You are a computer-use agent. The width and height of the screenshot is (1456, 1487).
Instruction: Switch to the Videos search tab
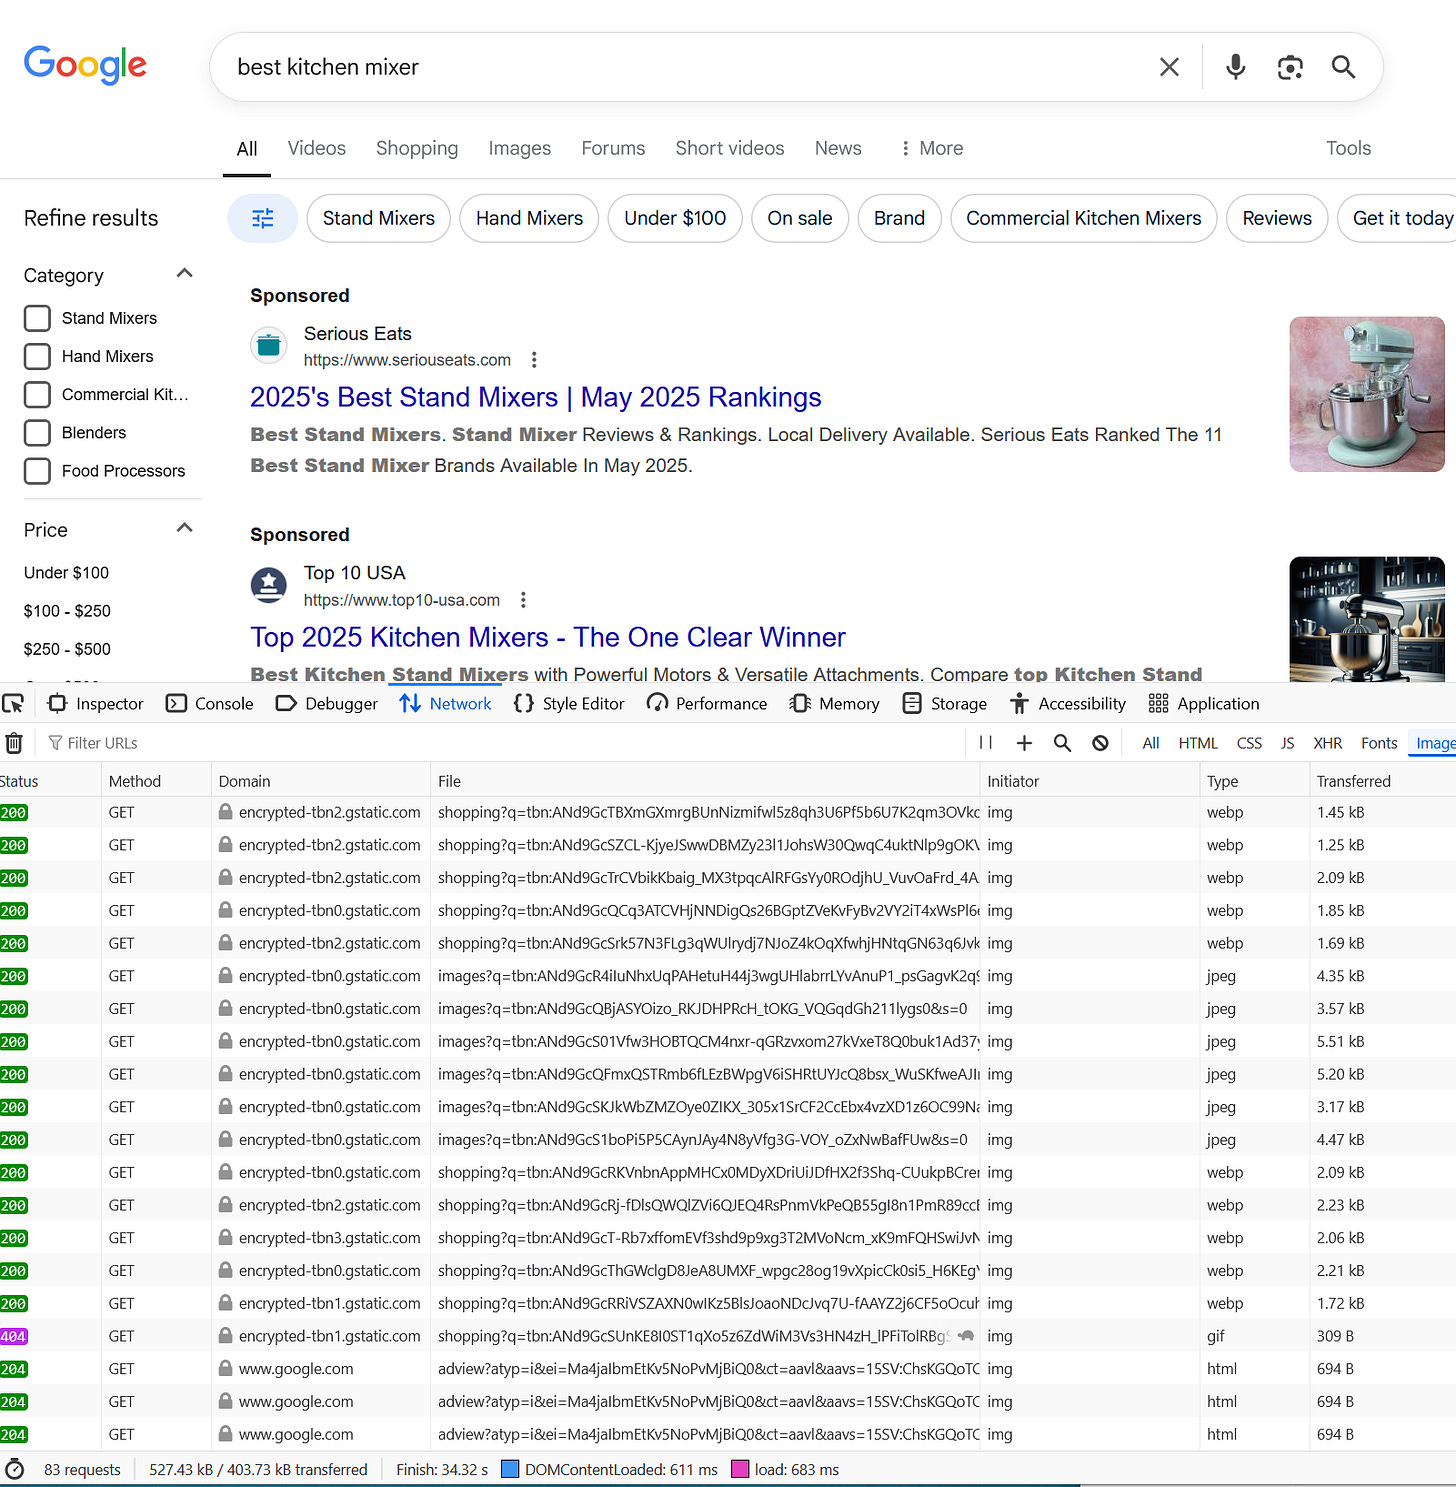(x=316, y=148)
